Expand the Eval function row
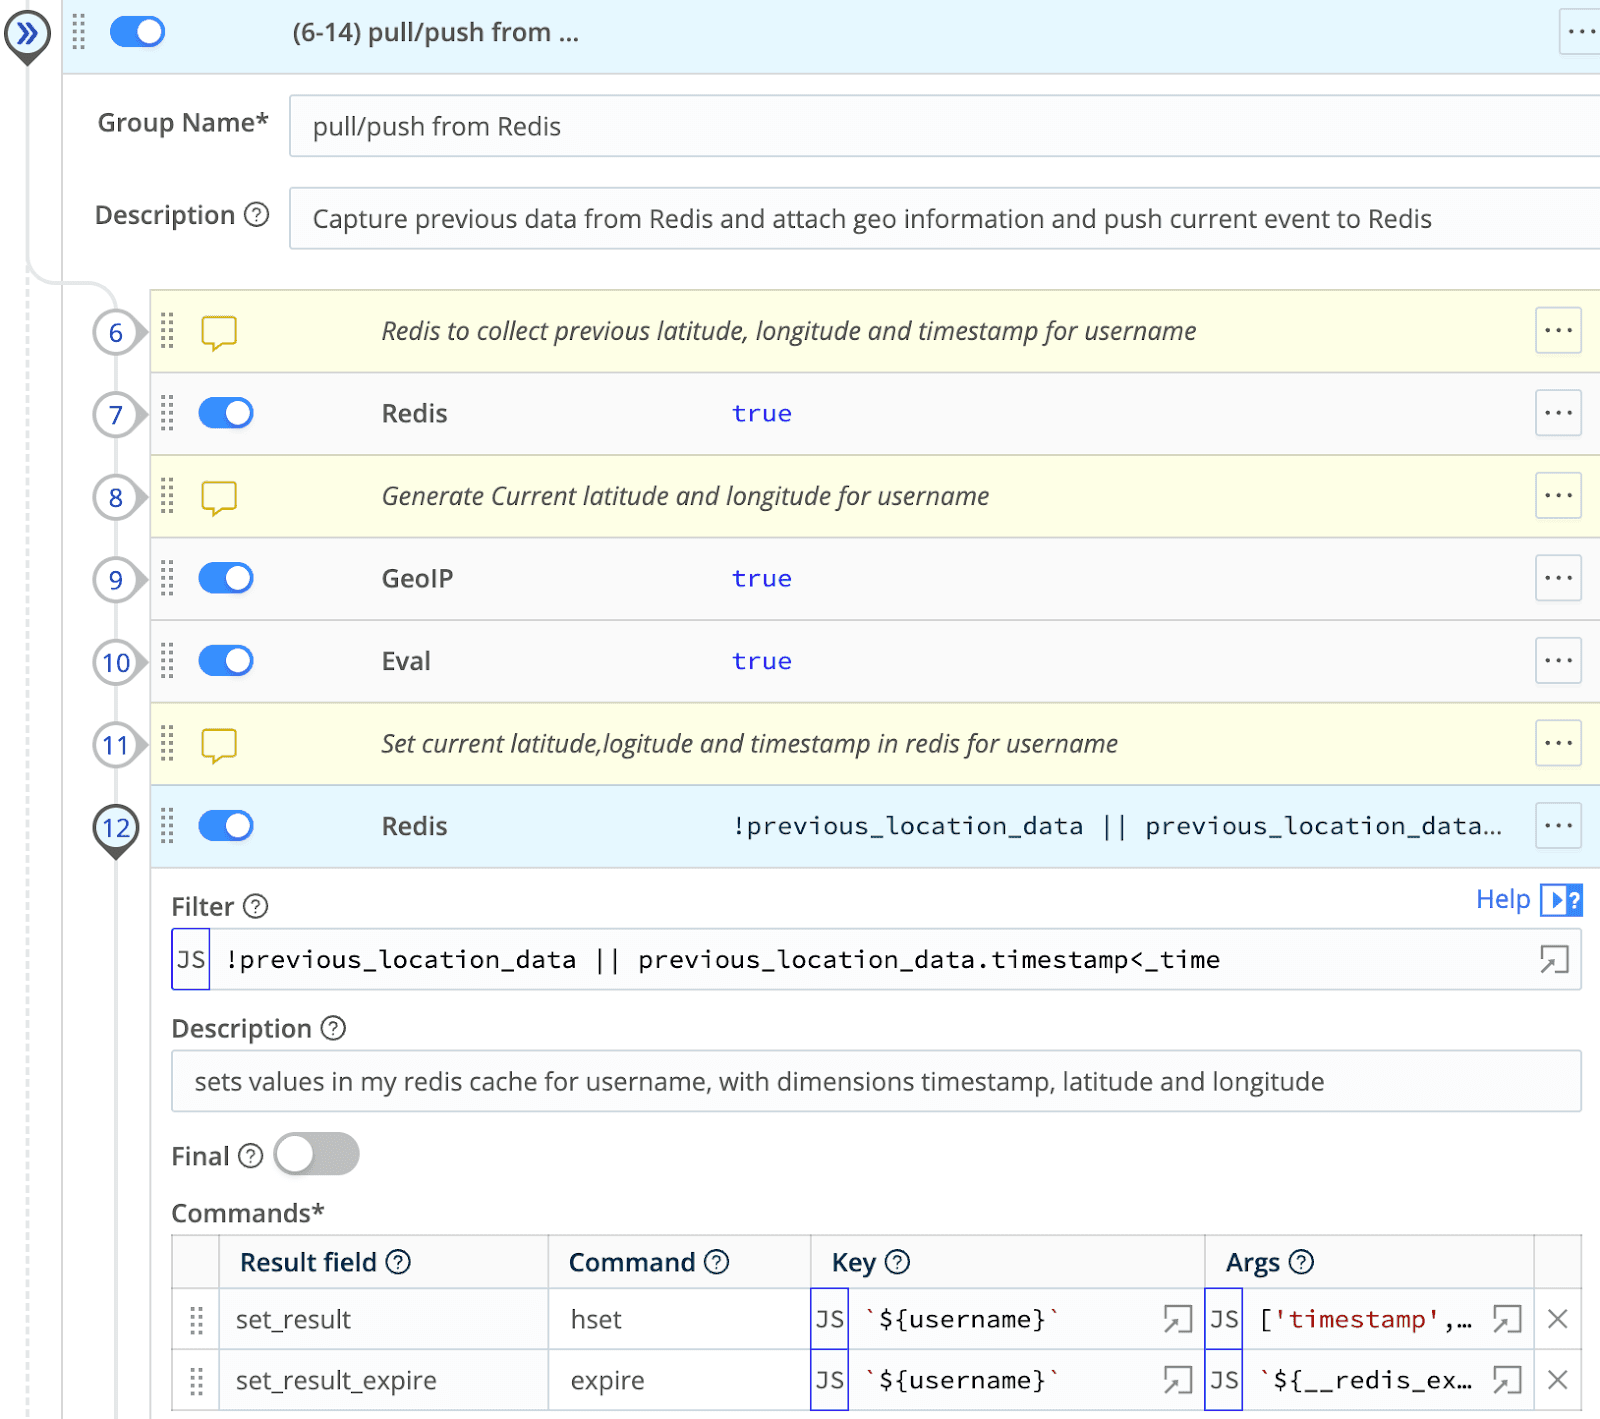This screenshot has height=1419, width=1600. 406,661
